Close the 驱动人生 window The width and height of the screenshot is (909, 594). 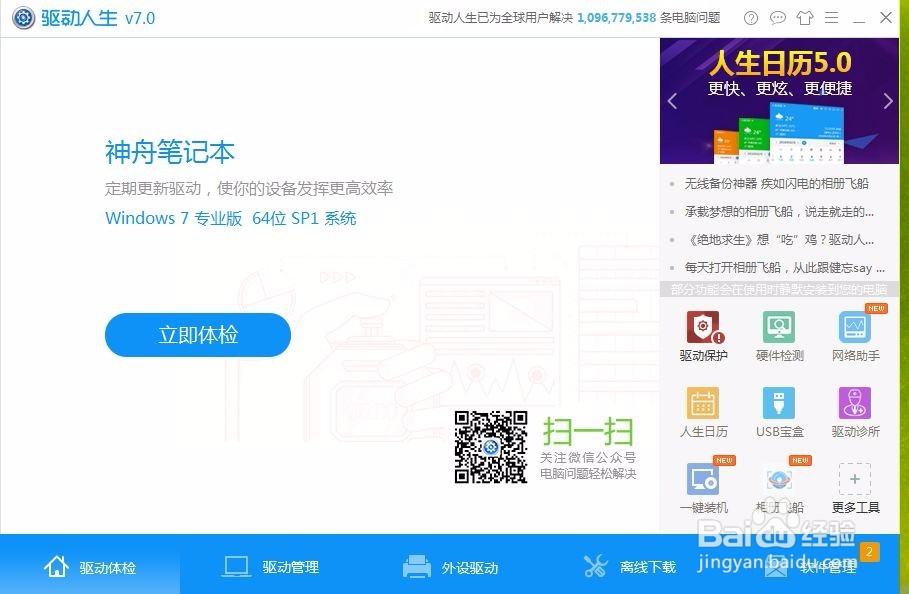(886, 17)
